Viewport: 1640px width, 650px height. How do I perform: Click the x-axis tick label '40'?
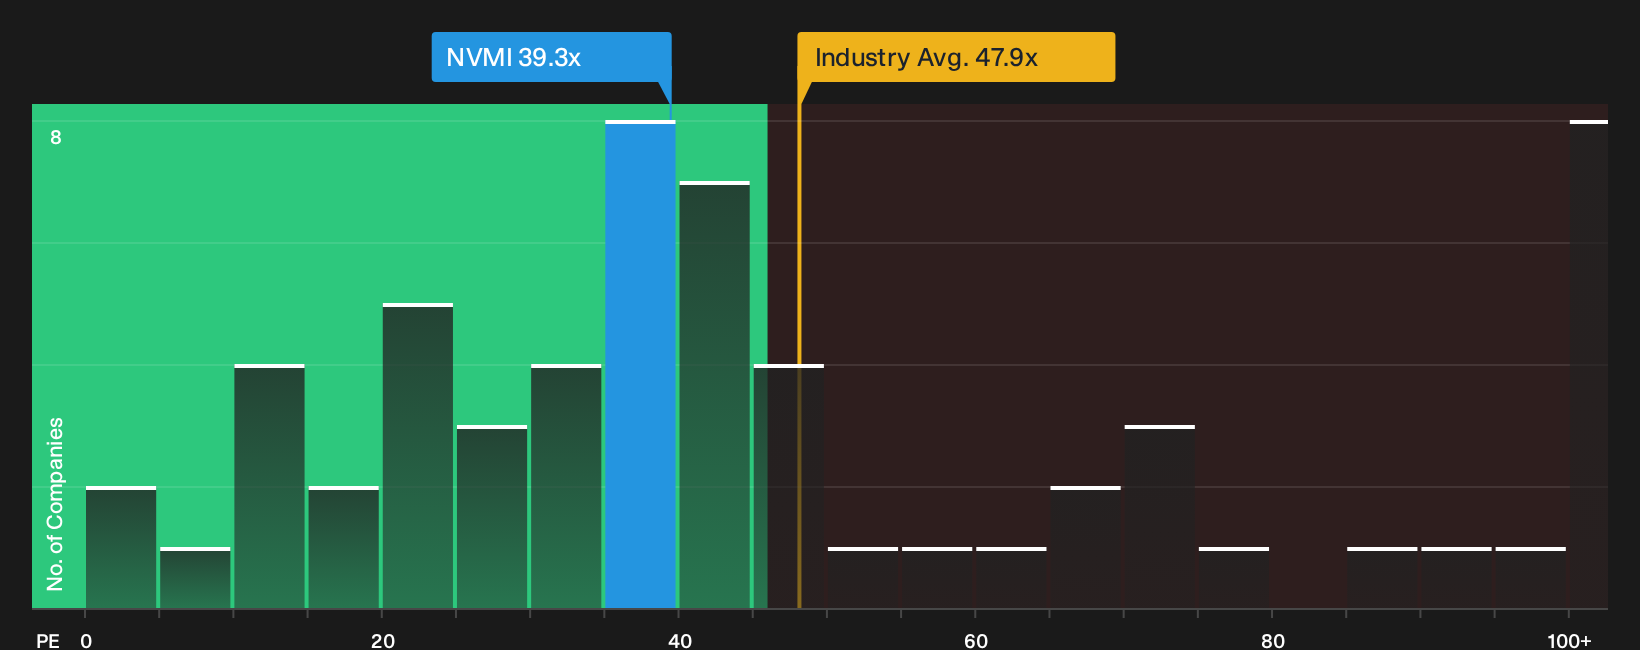[x=680, y=640]
